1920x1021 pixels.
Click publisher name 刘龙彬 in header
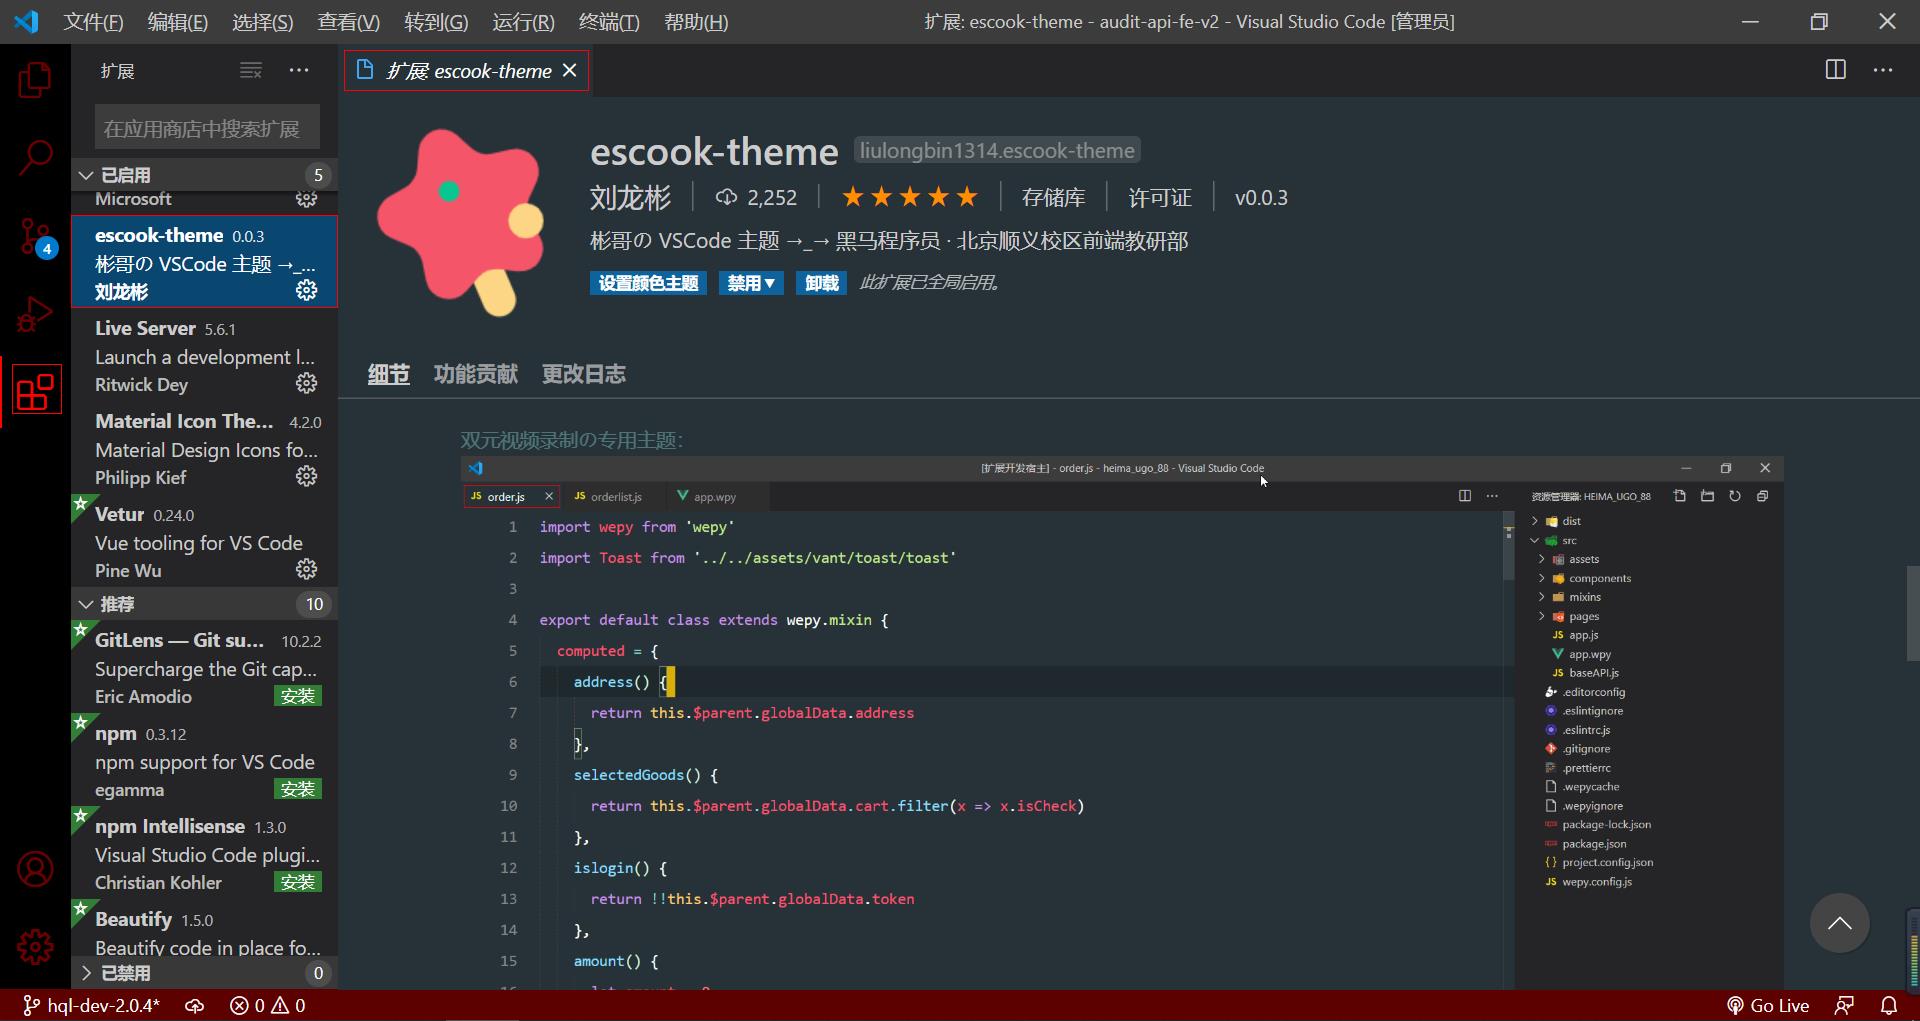(630, 197)
